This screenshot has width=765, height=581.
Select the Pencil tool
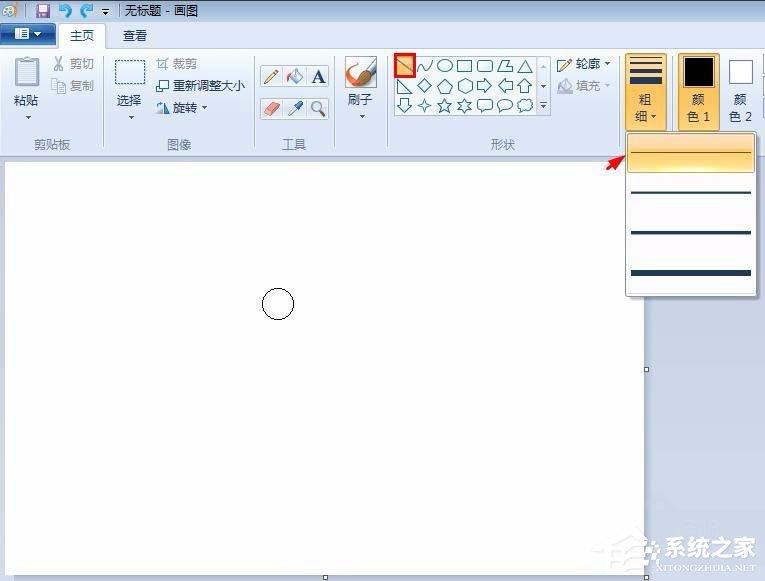click(271, 77)
